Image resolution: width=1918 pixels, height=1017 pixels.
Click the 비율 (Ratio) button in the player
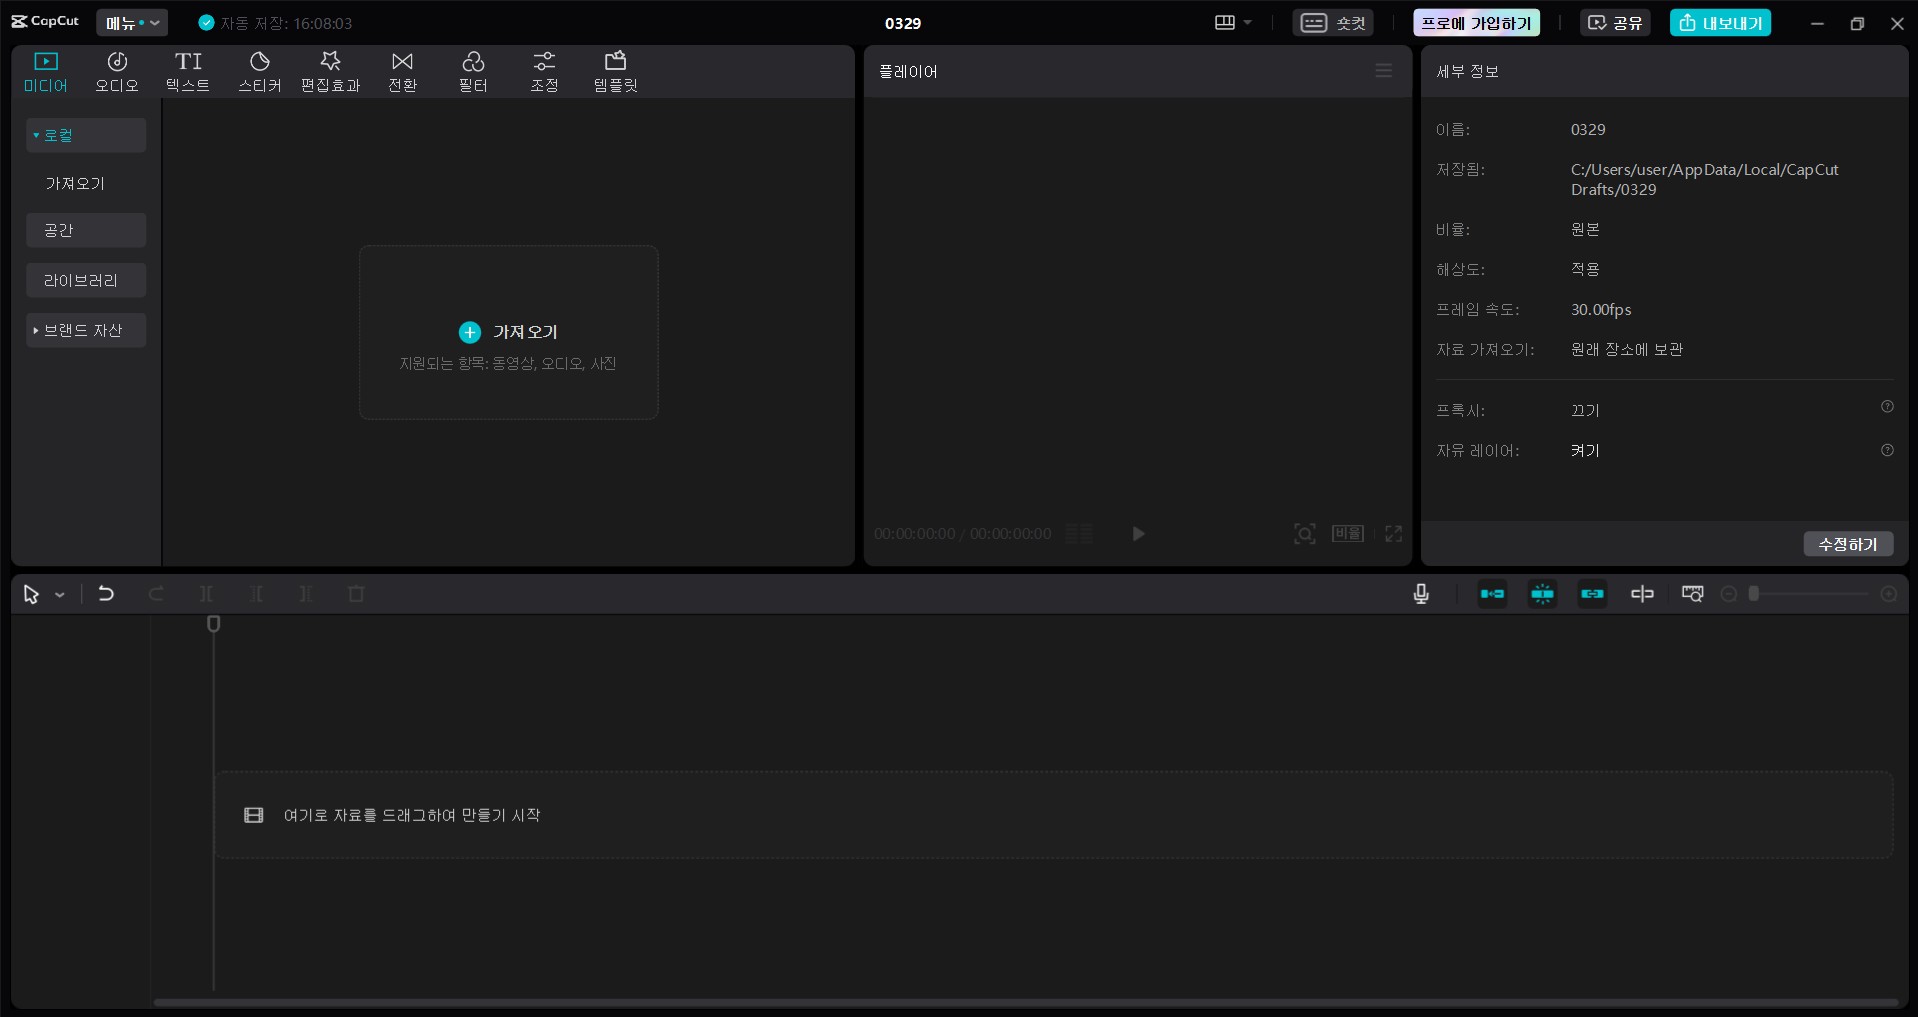click(1348, 534)
